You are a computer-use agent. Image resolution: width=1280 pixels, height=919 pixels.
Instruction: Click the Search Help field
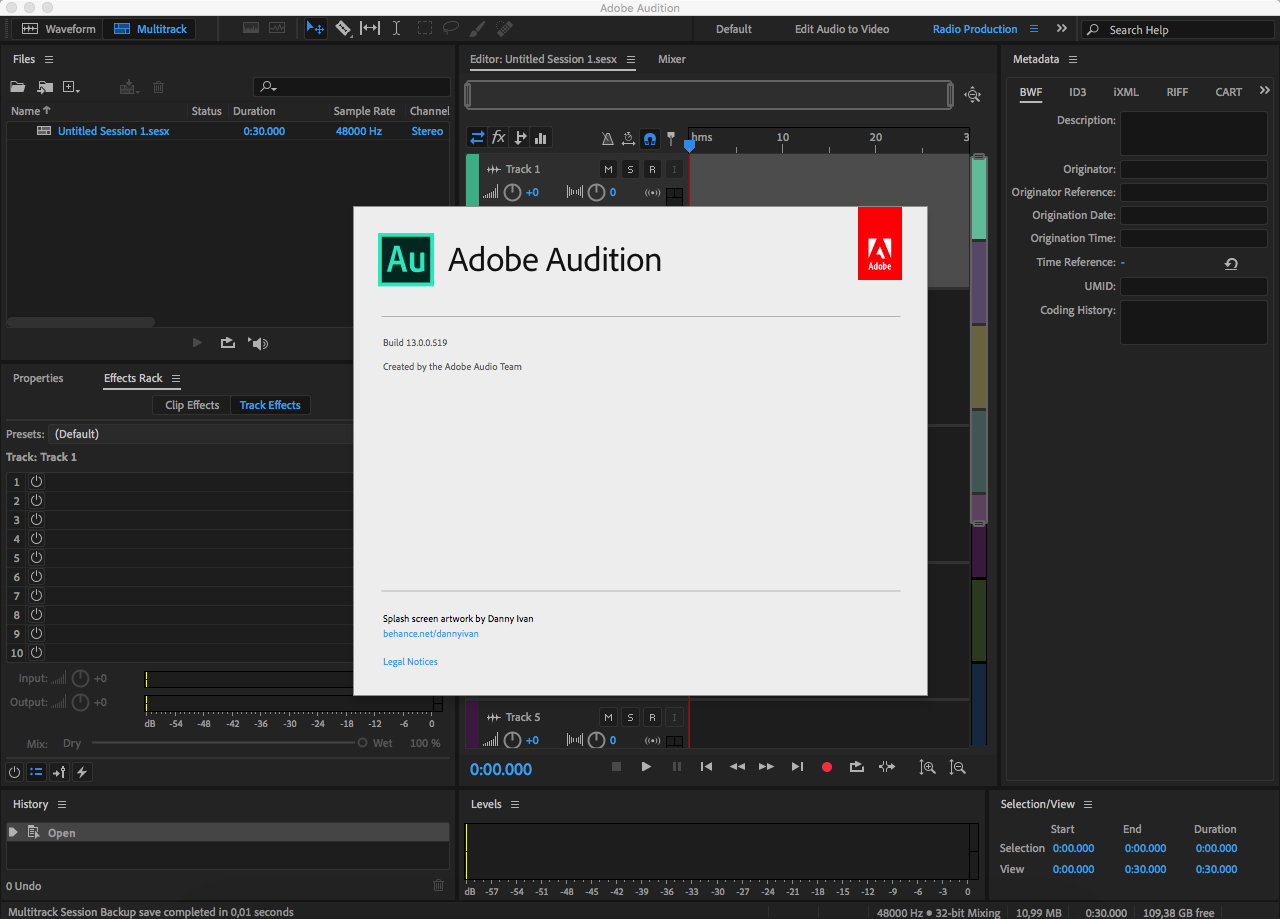point(1177,30)
